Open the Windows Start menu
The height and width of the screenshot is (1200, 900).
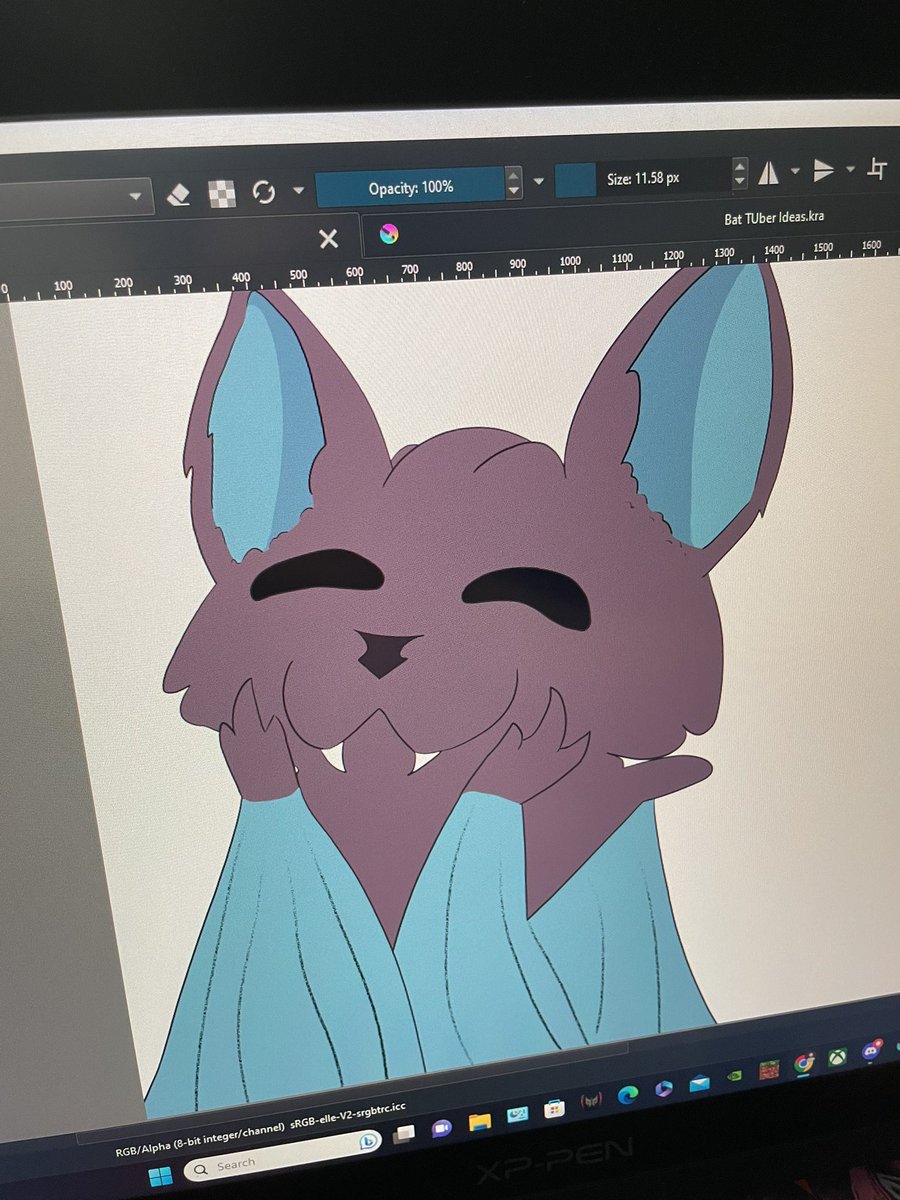click(160, 1176)
